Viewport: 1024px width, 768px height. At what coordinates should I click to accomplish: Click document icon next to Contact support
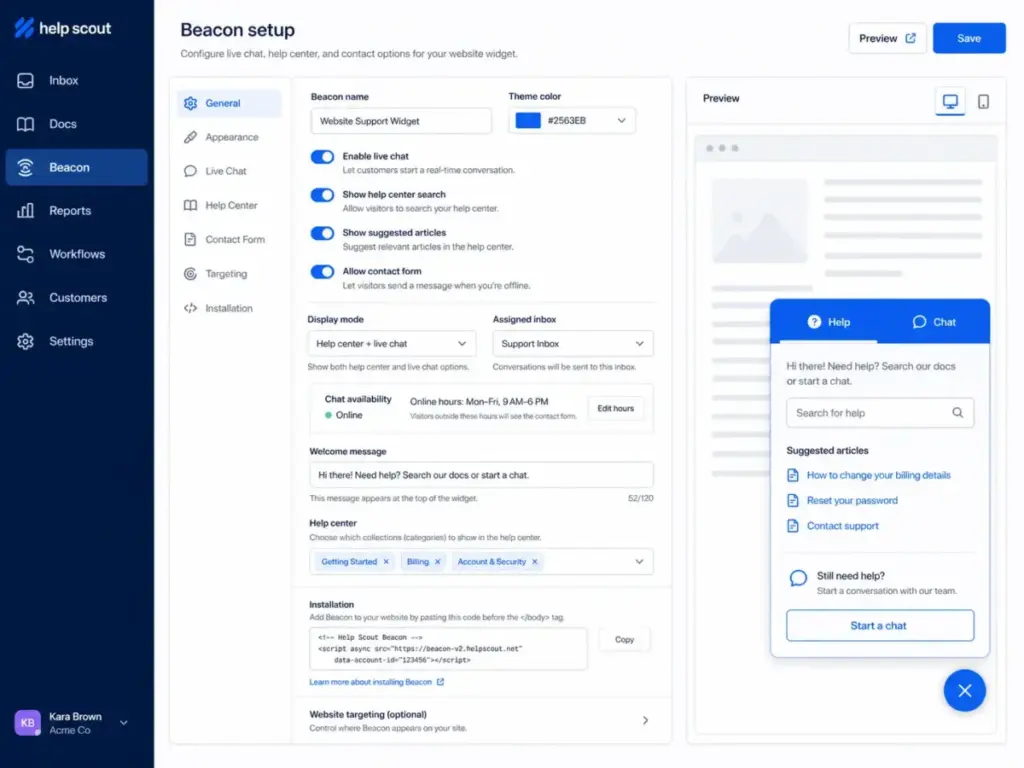coord(793,526)
